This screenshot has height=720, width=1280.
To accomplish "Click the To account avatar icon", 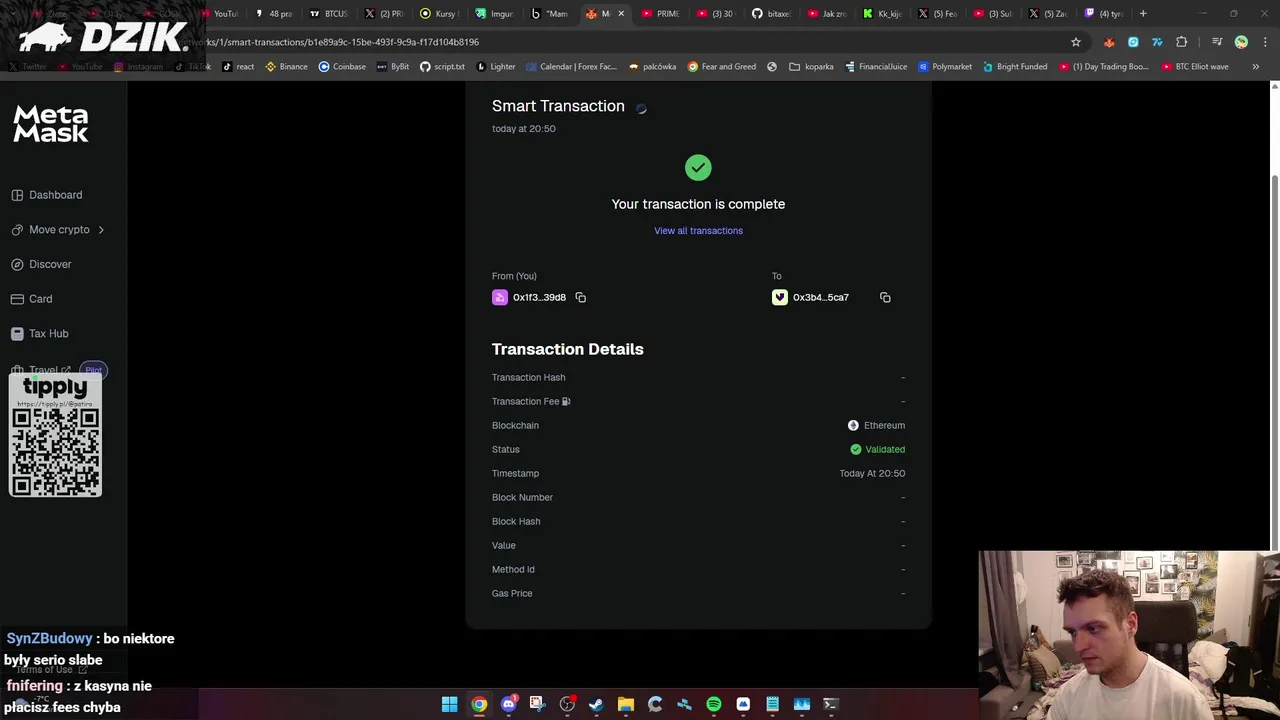I will coord(780,297).
